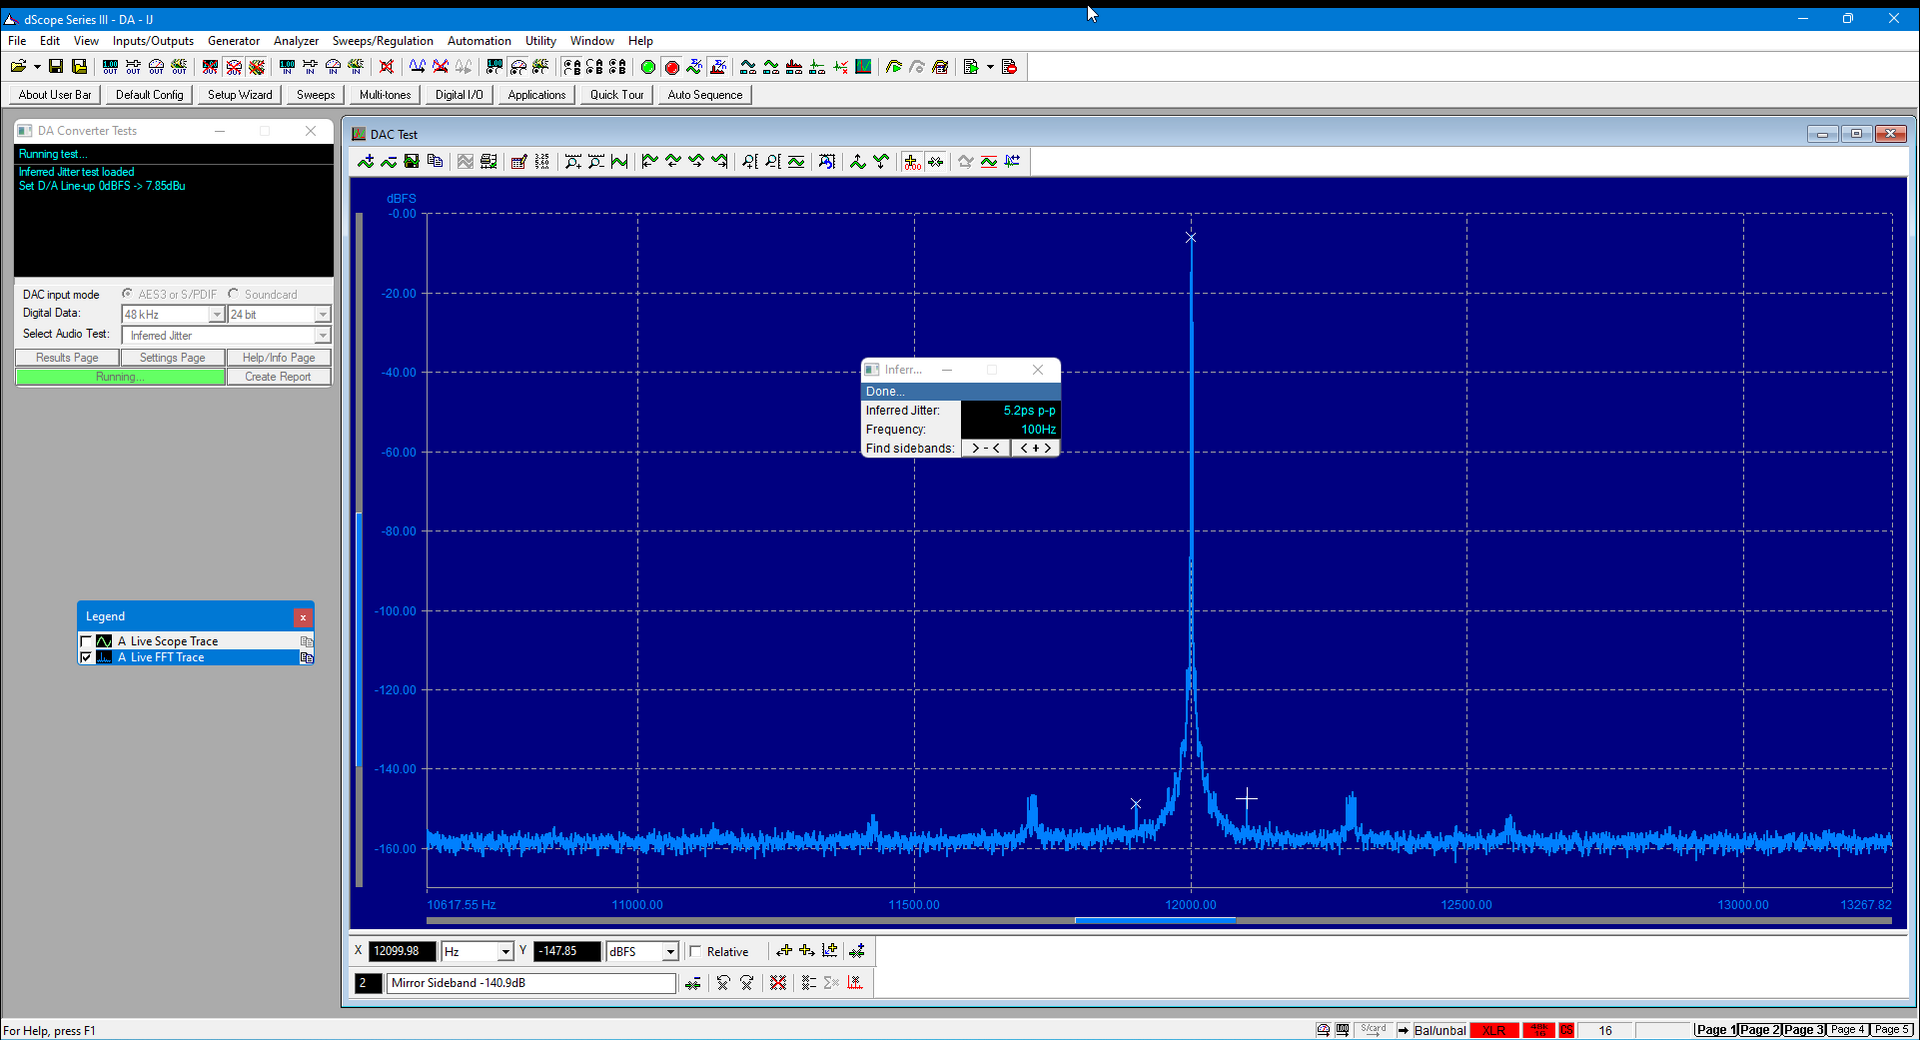Click the green start generator circle icon

[x=648, y=67]
